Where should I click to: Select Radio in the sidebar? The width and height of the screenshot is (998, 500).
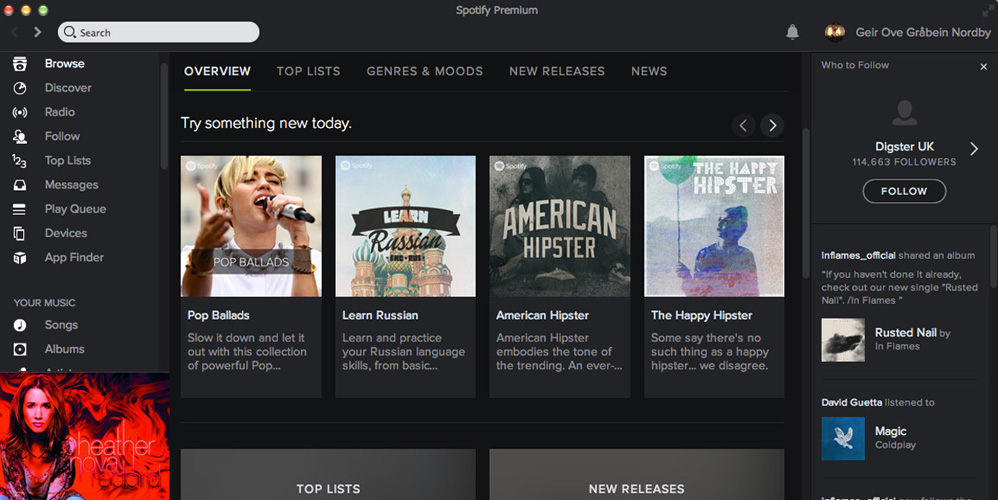click(x=59, y=112)
